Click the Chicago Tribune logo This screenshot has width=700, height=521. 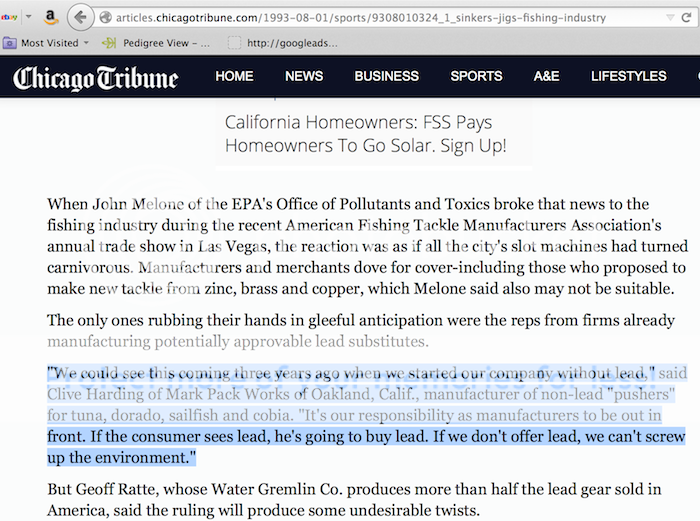click(95, 77)
